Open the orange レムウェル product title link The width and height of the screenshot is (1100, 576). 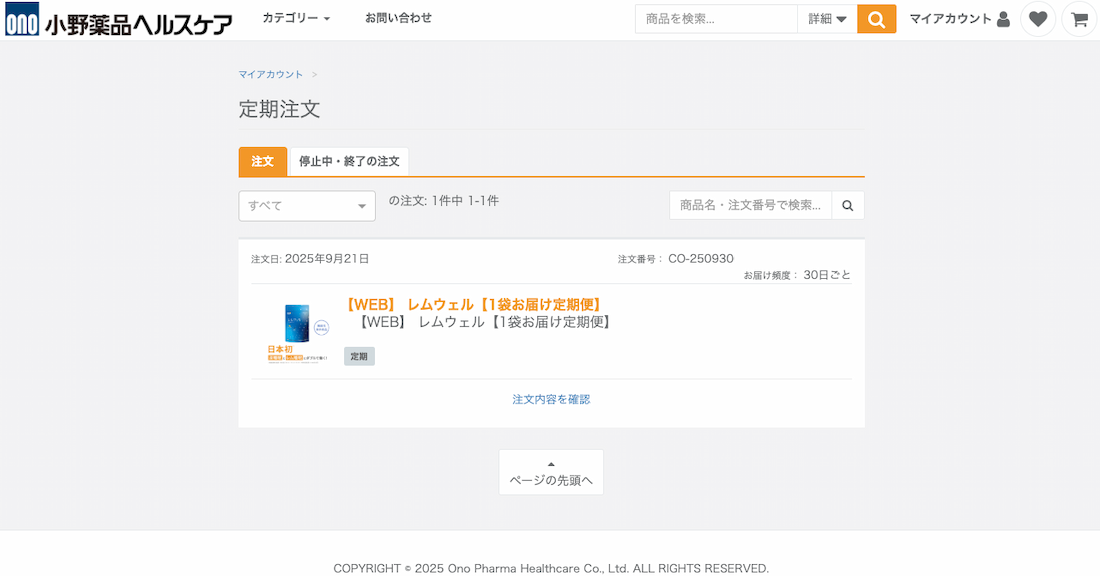pos(473,304)
